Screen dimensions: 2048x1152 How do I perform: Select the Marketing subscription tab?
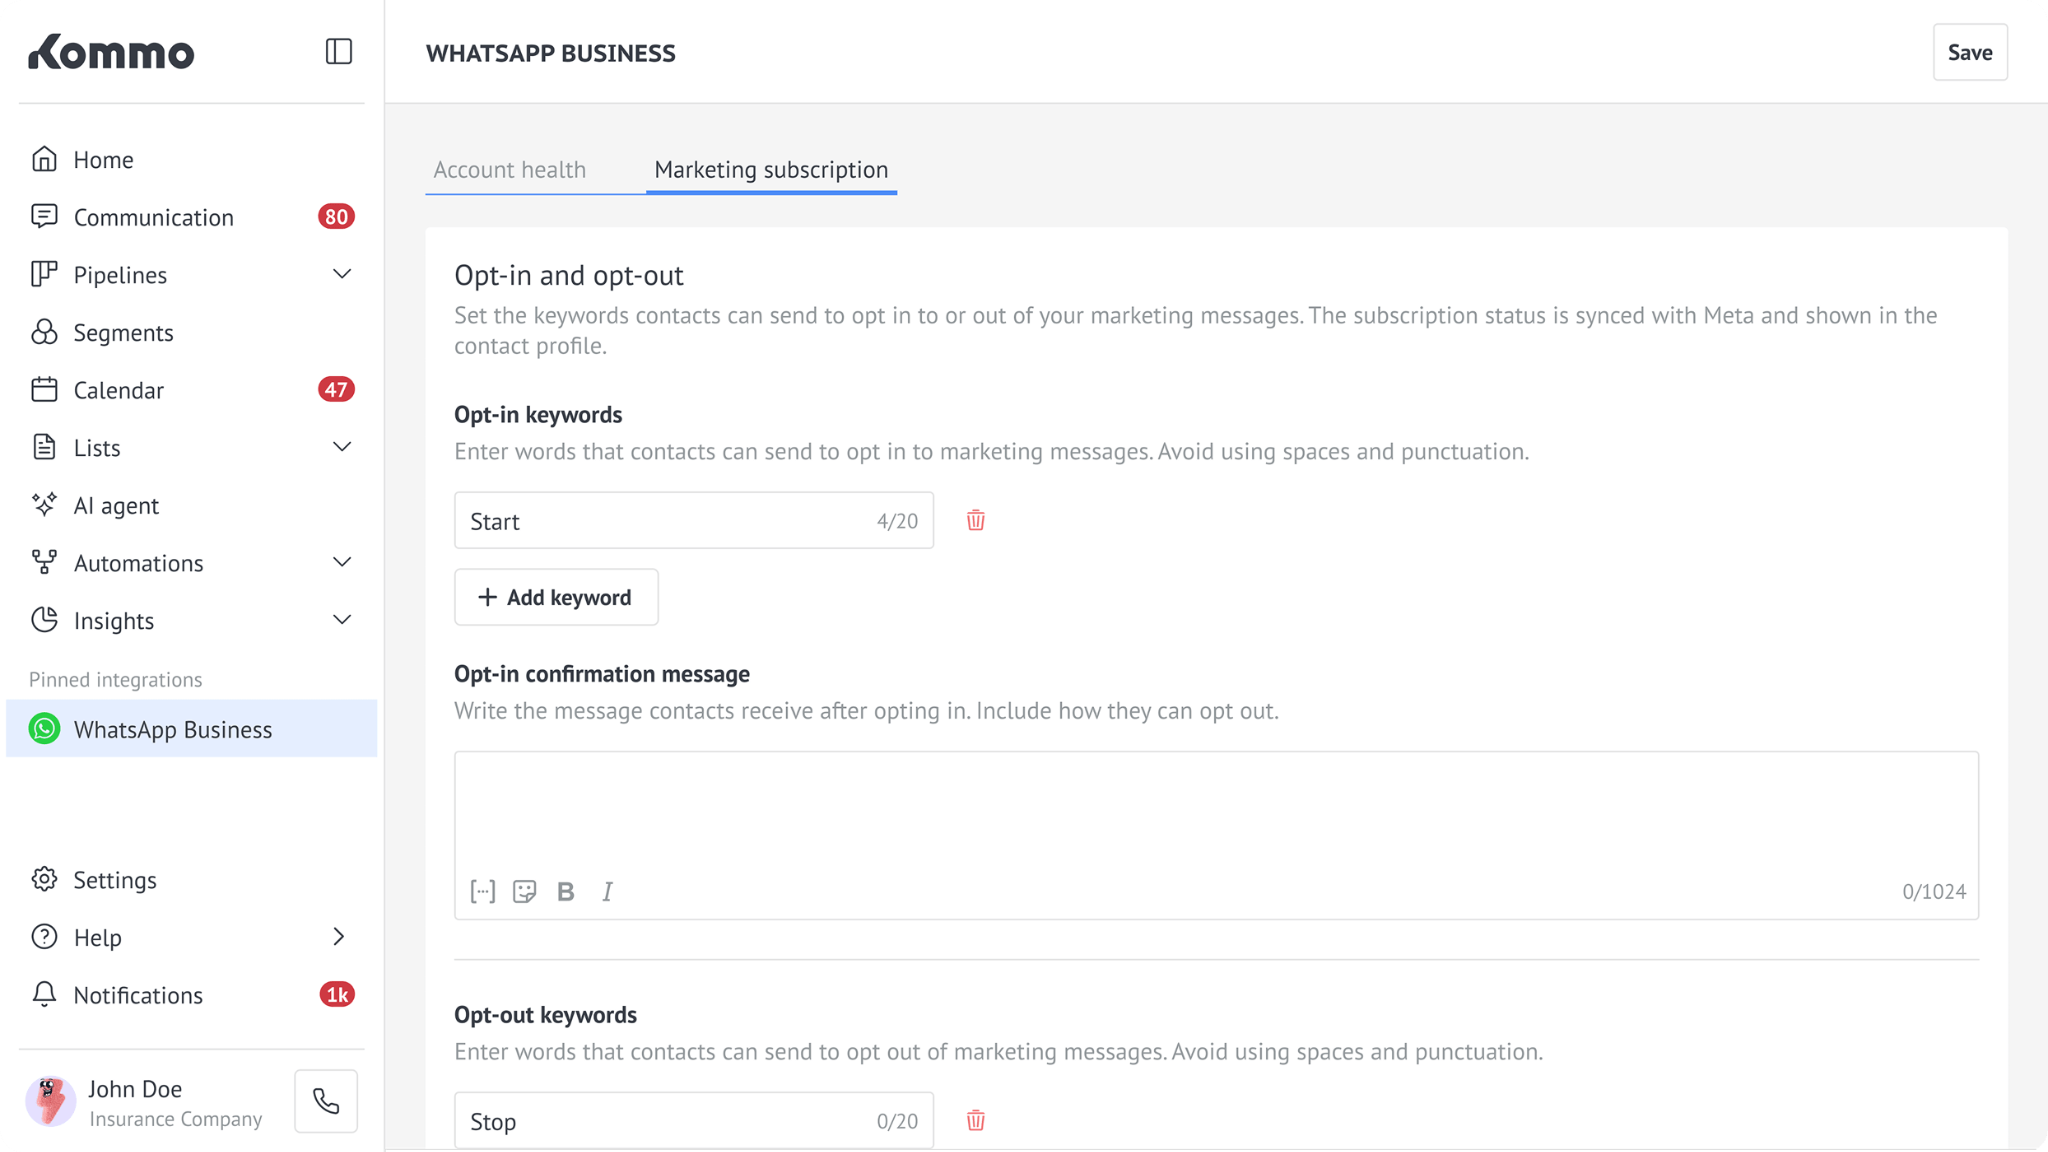pyautogui.click(x=771, y=170)
